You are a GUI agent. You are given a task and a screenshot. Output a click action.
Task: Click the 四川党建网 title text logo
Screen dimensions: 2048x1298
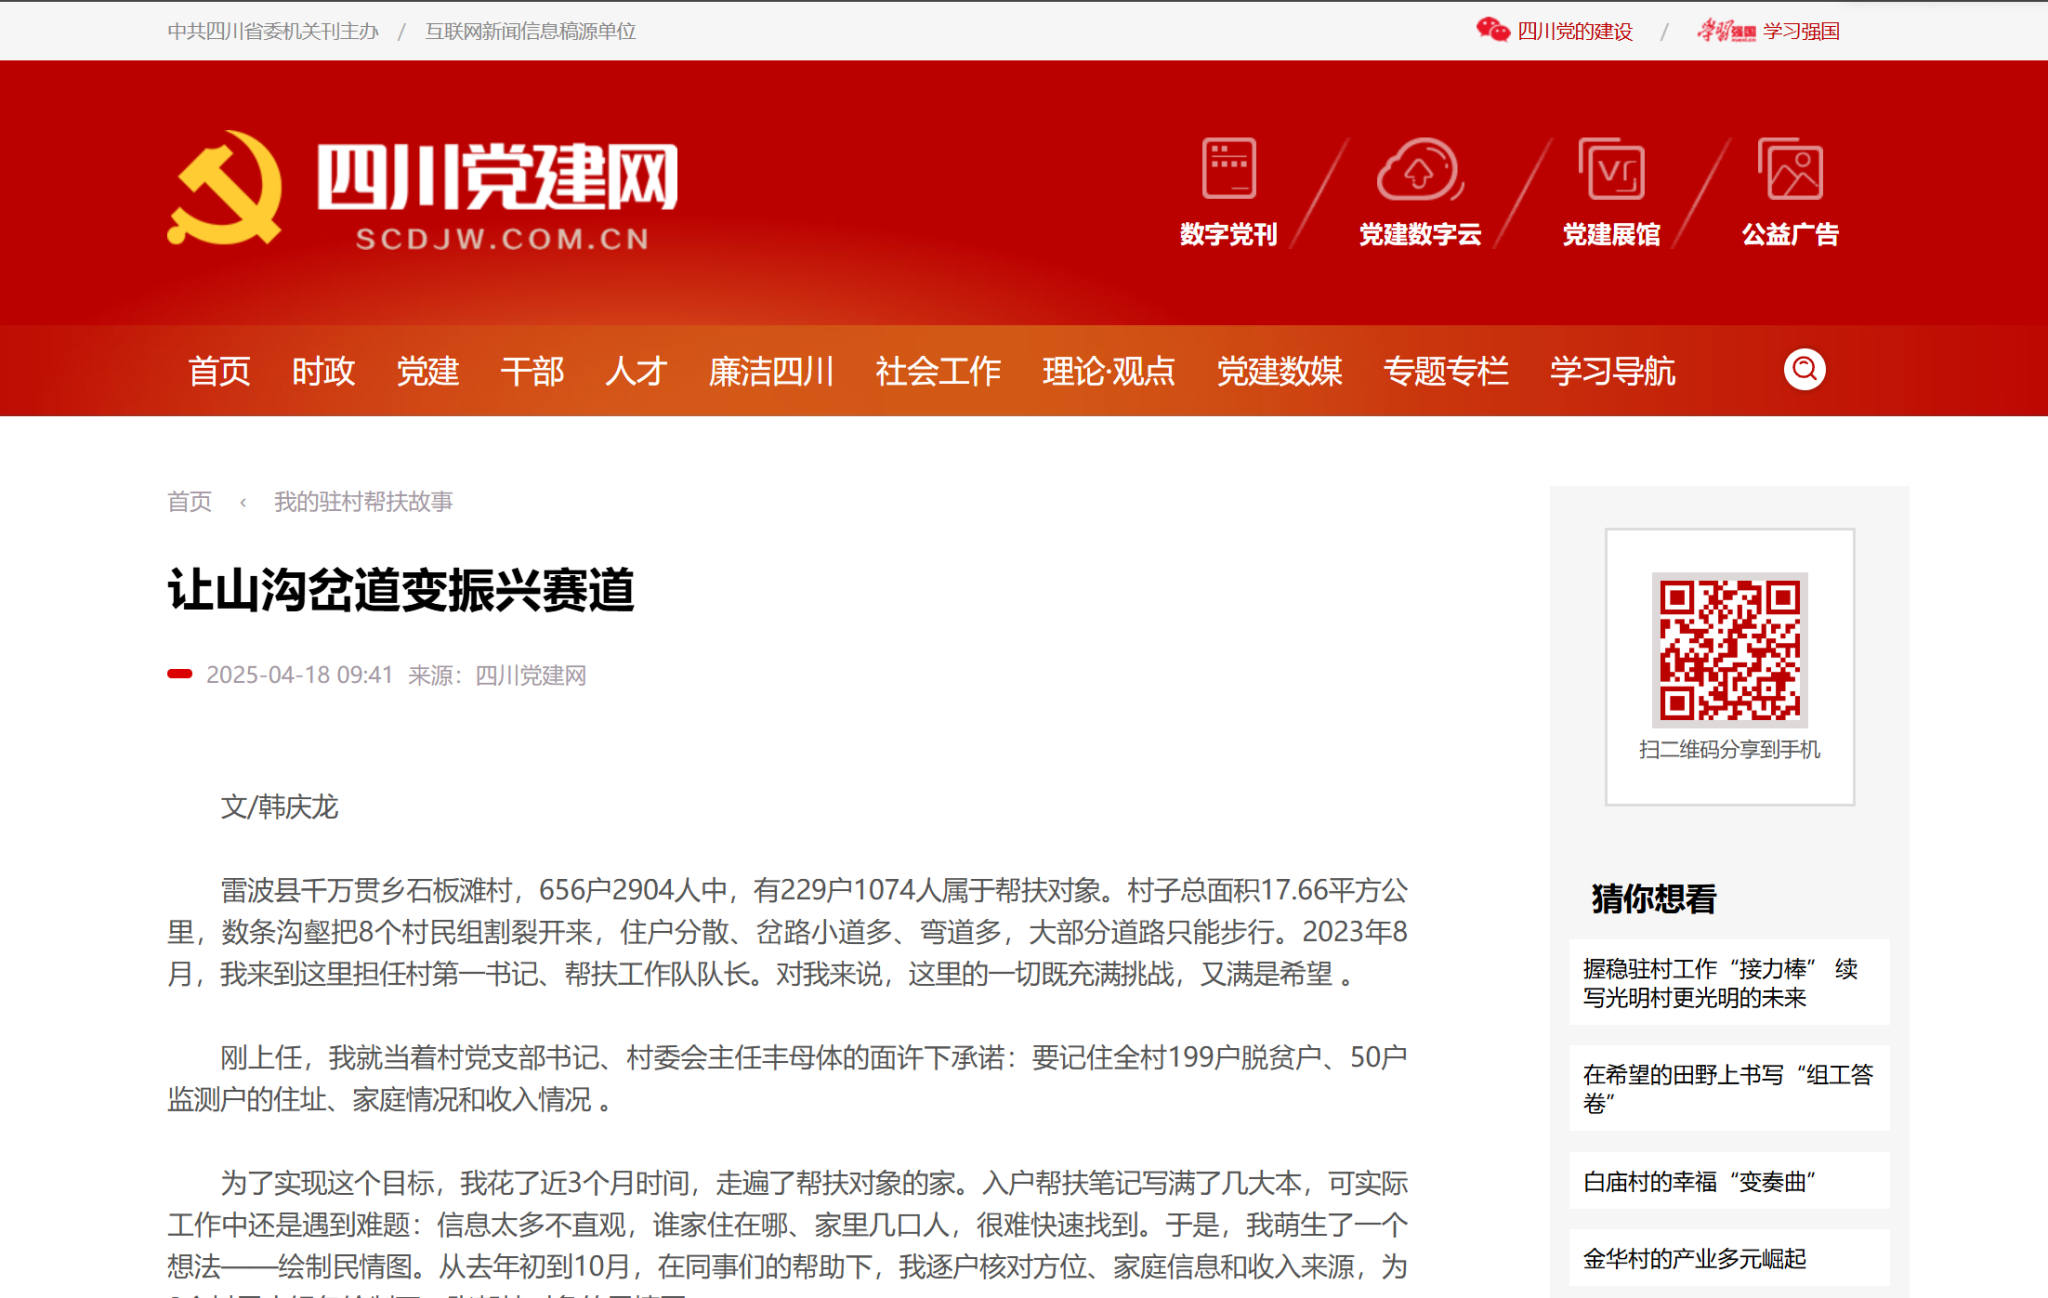click(498, 177)
